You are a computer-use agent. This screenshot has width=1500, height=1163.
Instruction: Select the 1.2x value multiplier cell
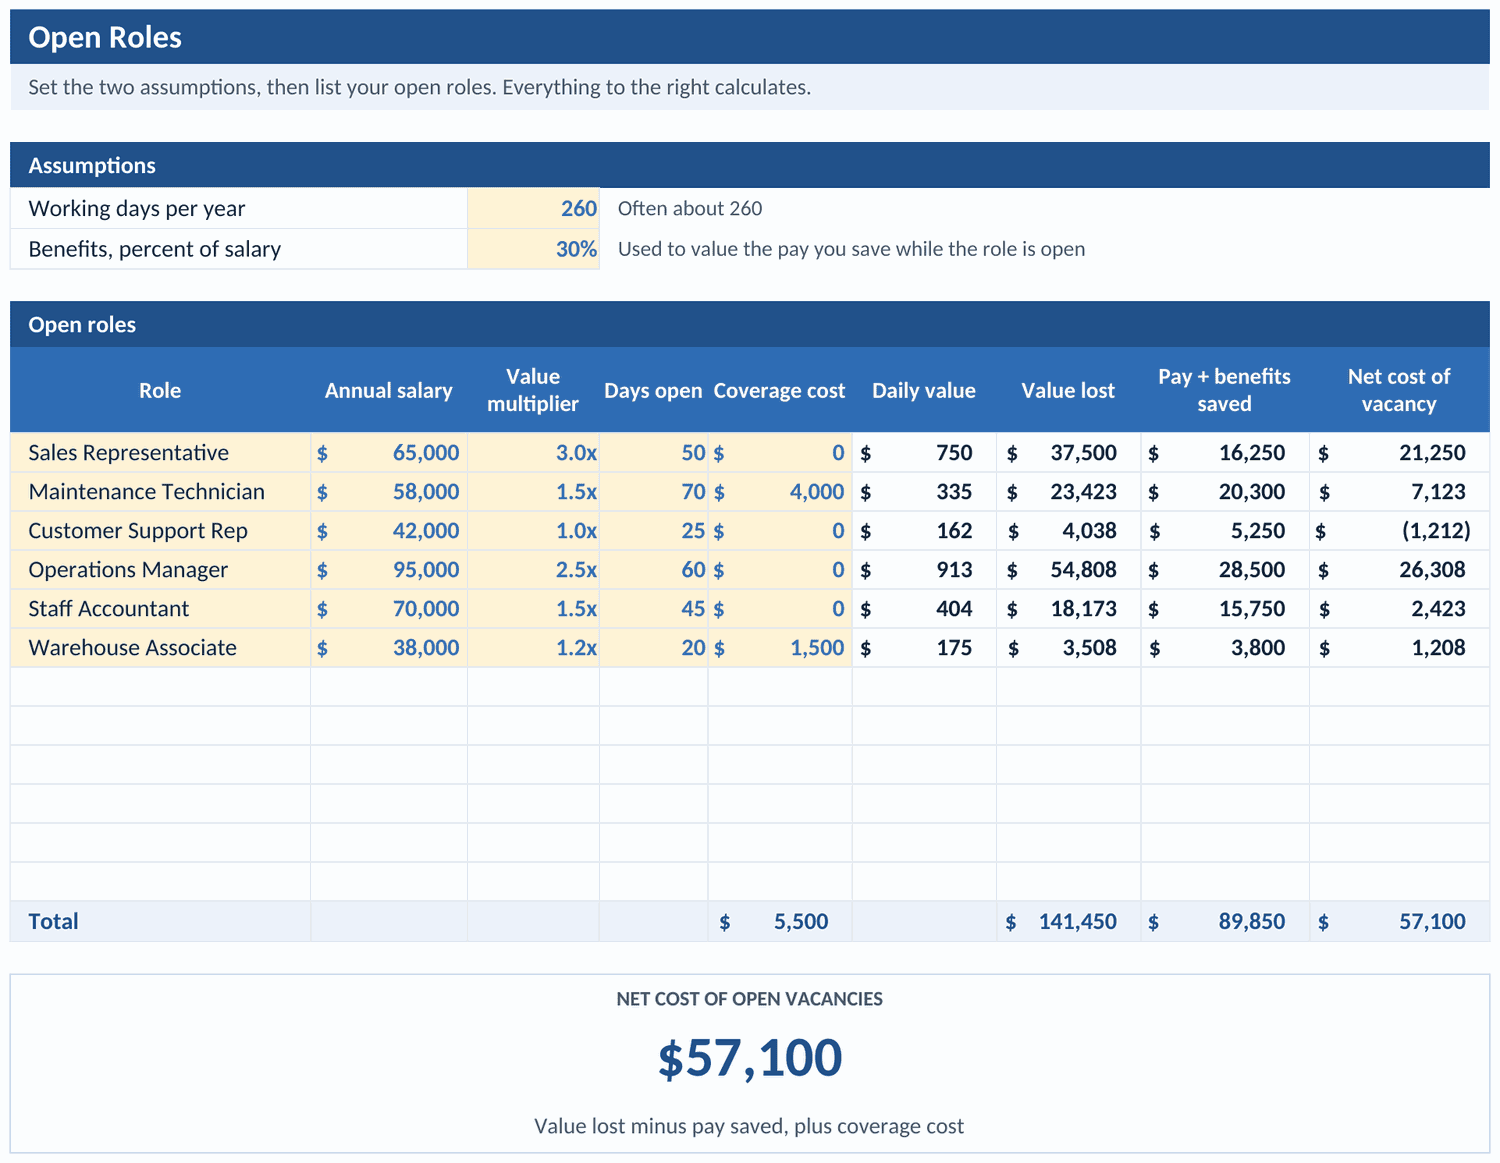click(x=533, y=647)
